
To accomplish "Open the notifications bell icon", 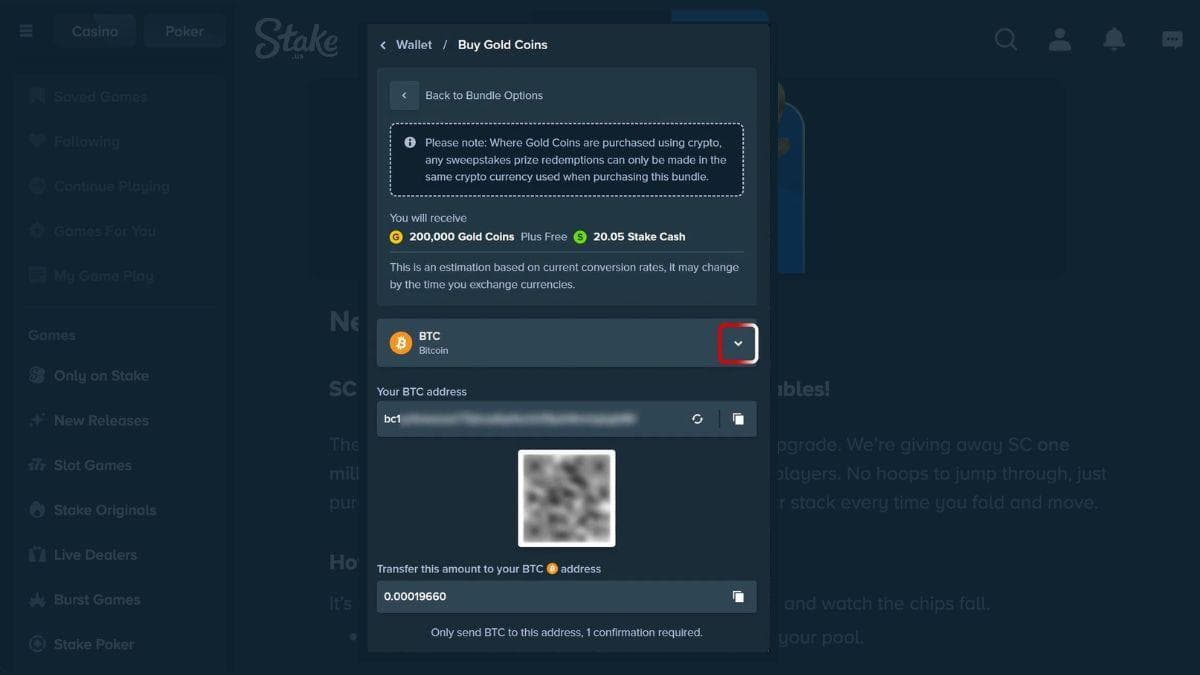I will coord(1114,39).
